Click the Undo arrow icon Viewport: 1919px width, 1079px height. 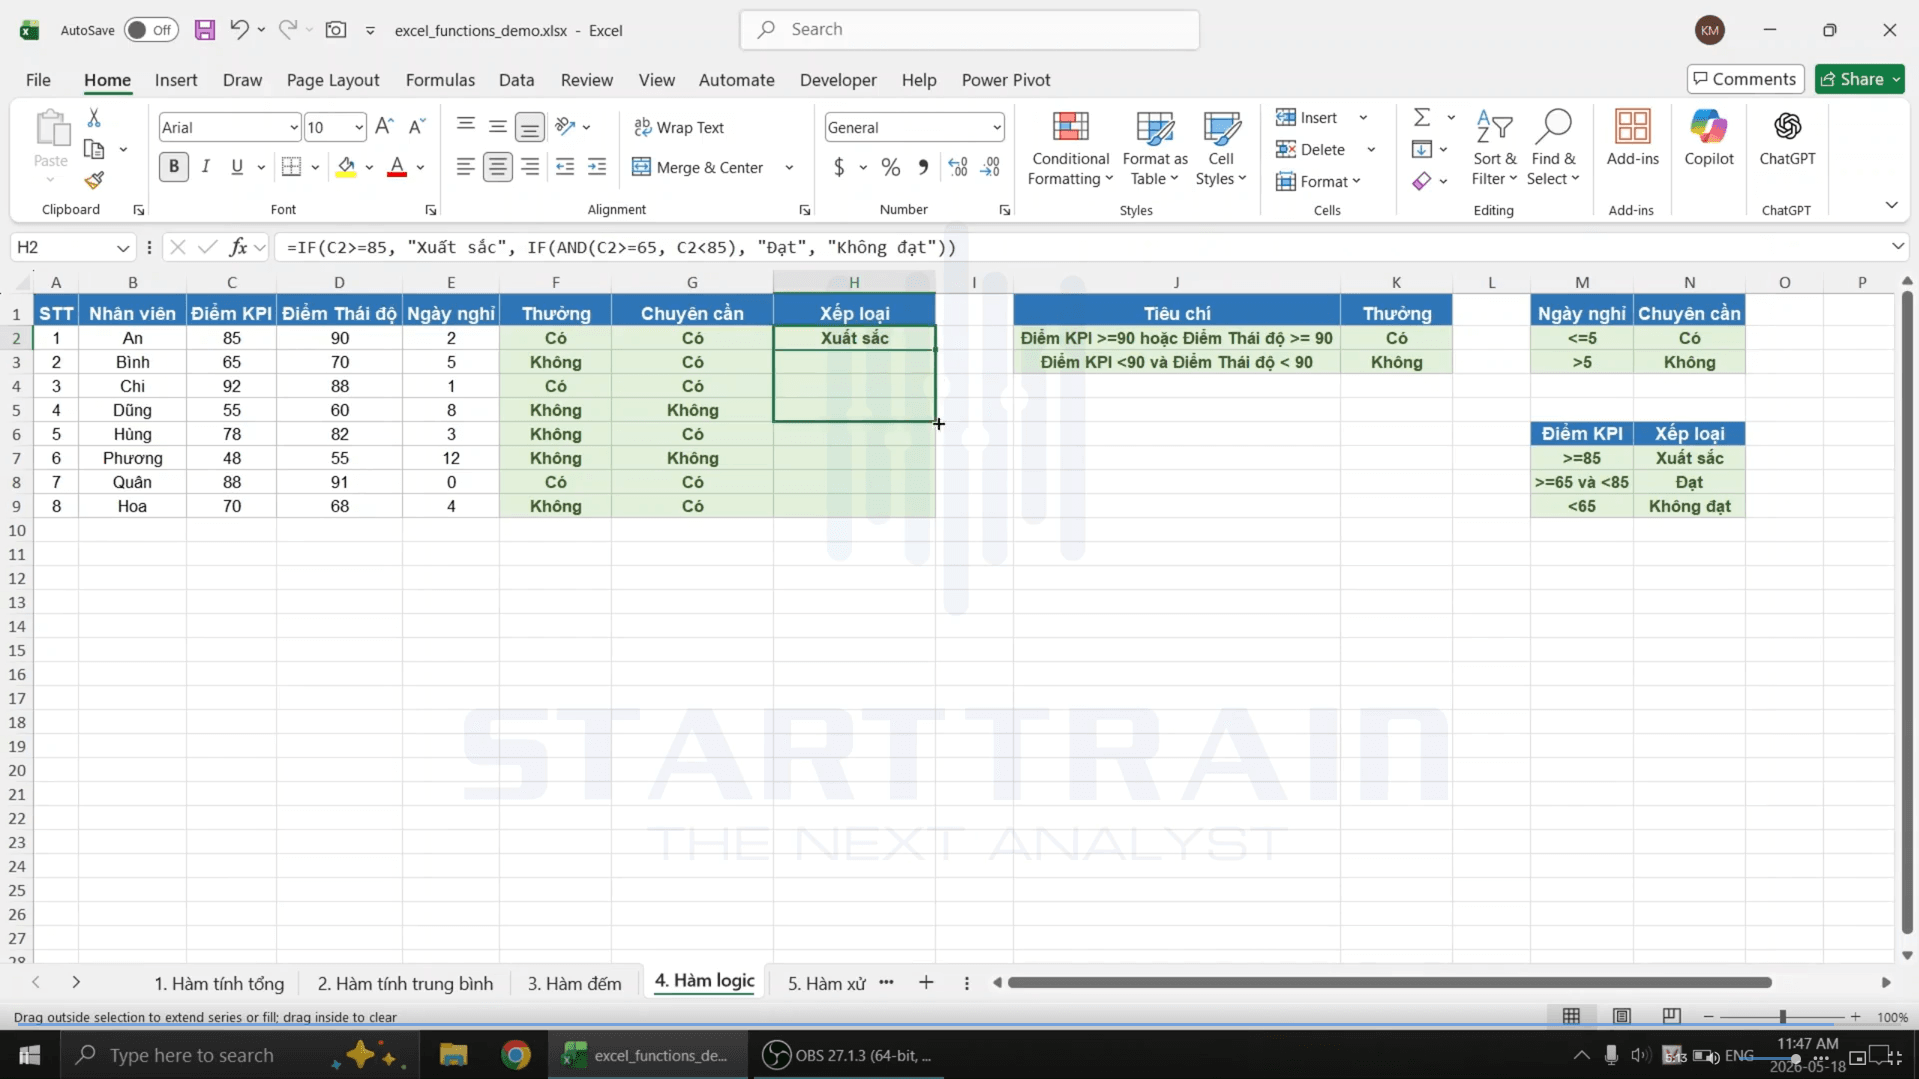pyautogui.click(x=238, y=29)
